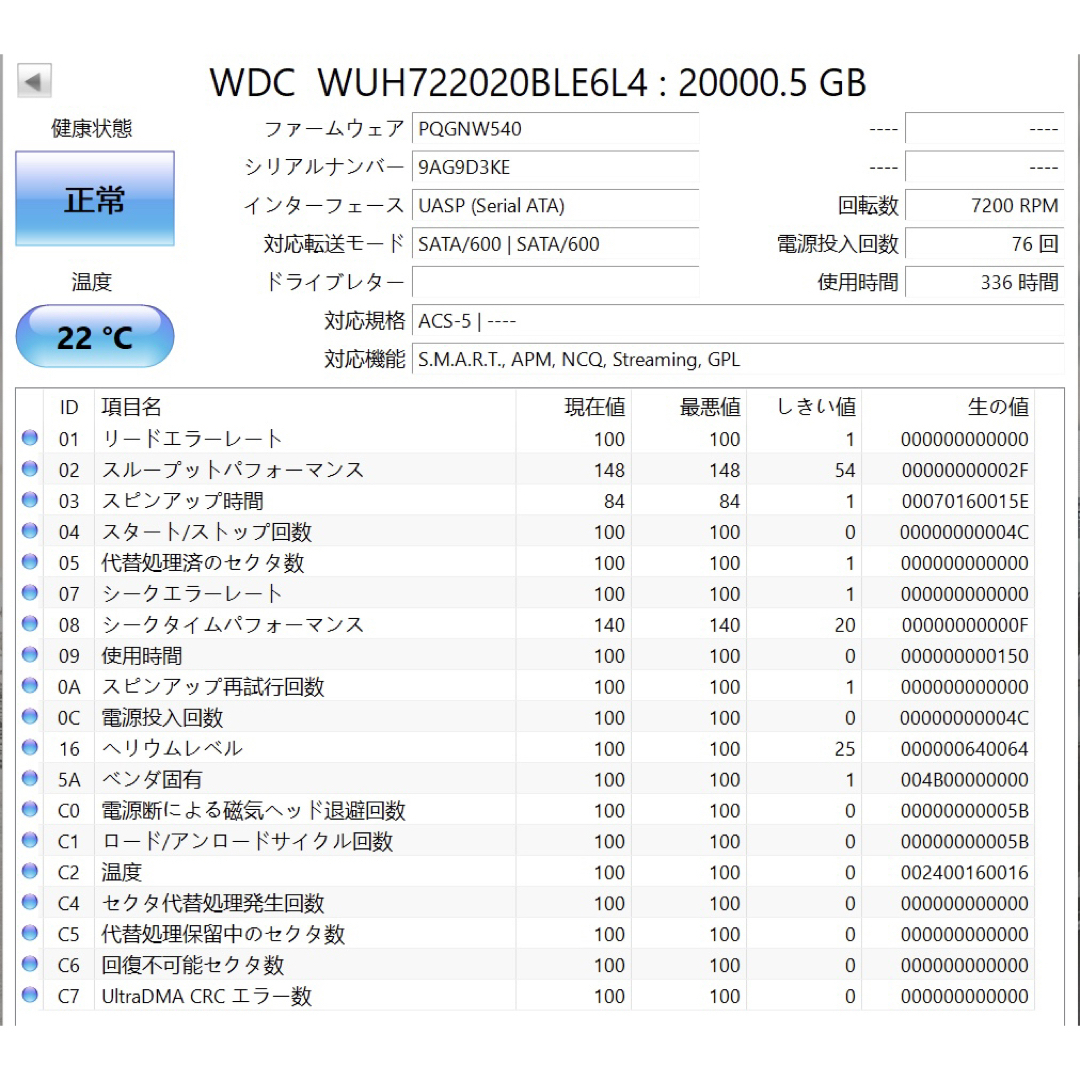1080x1080 pixels.
Task: Click status orb for UltraDMA CRC エラー数 row
Action: 30,995
